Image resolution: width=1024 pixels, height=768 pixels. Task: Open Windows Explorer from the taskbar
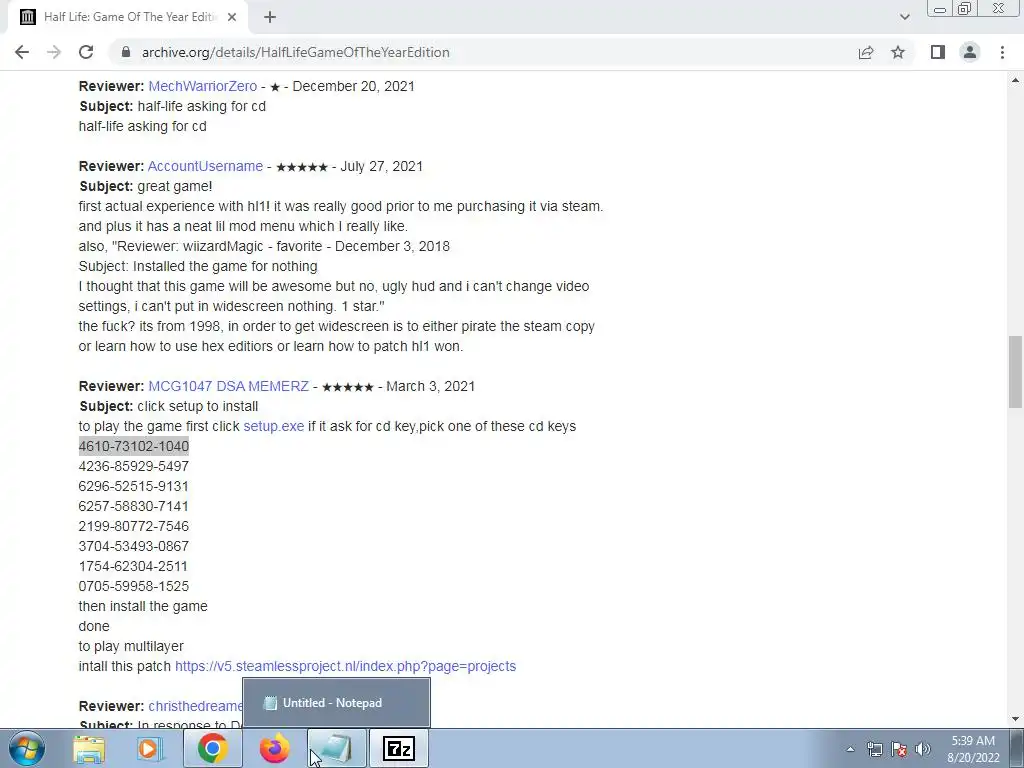point(89,748)
